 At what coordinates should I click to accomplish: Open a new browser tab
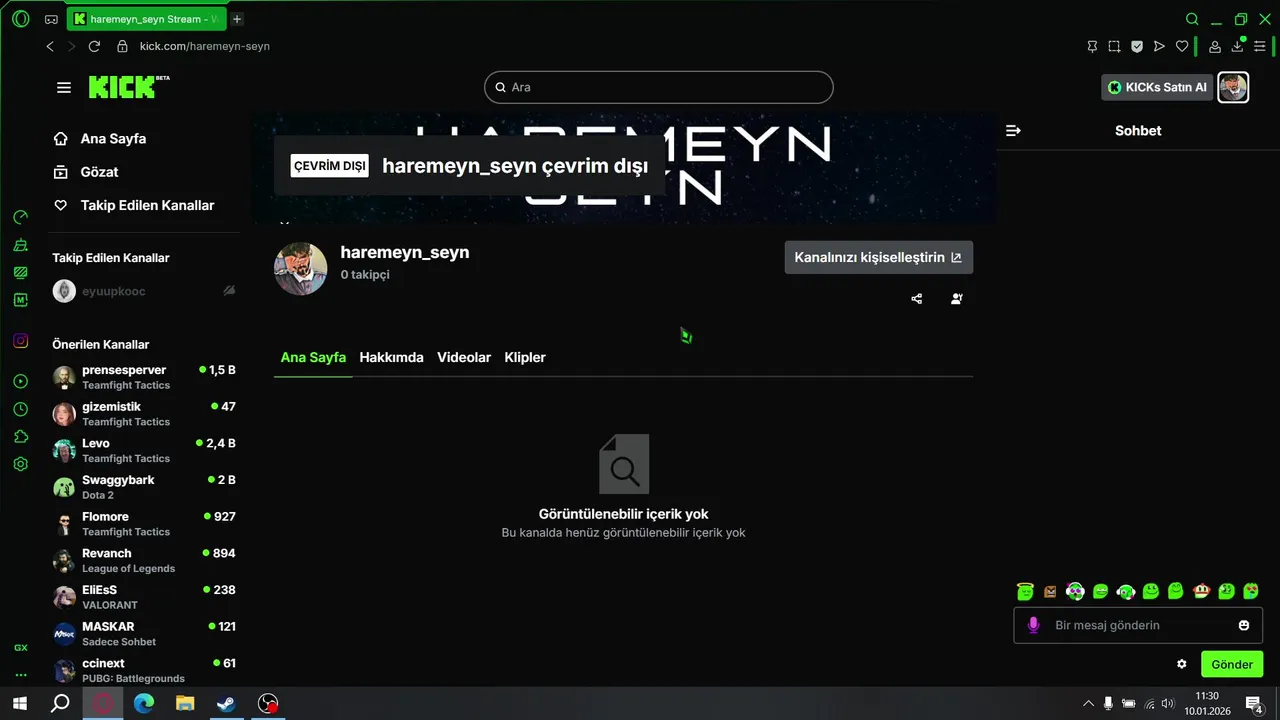click(x=237, y=19)
